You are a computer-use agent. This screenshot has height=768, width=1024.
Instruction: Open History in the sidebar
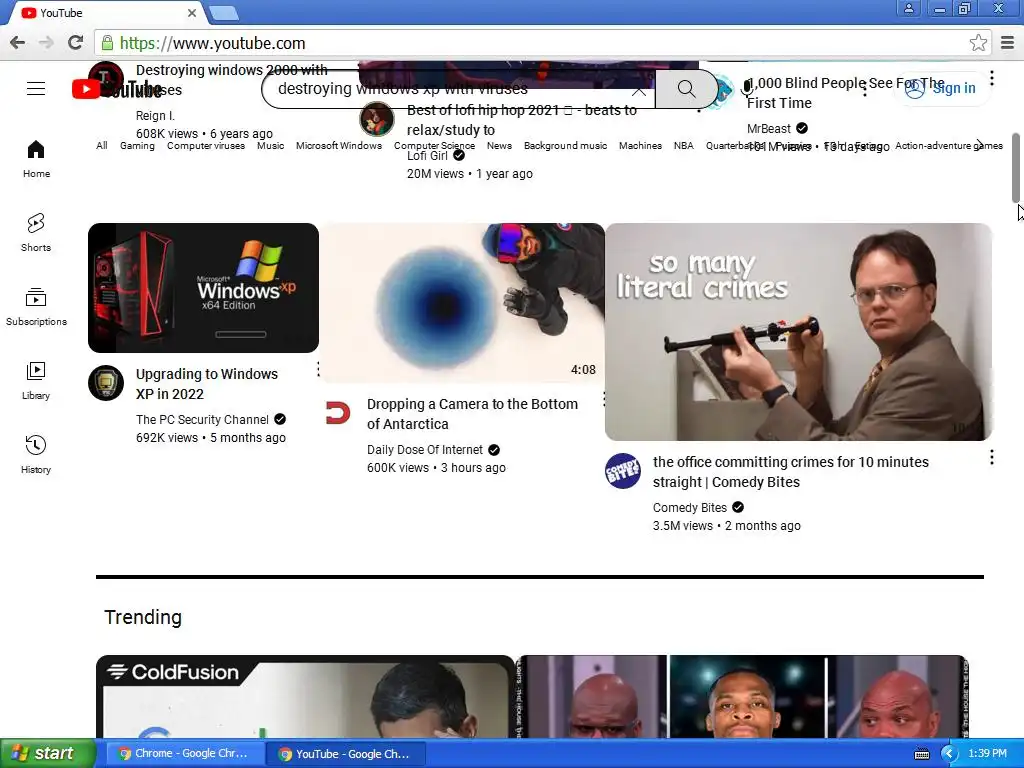36,455
